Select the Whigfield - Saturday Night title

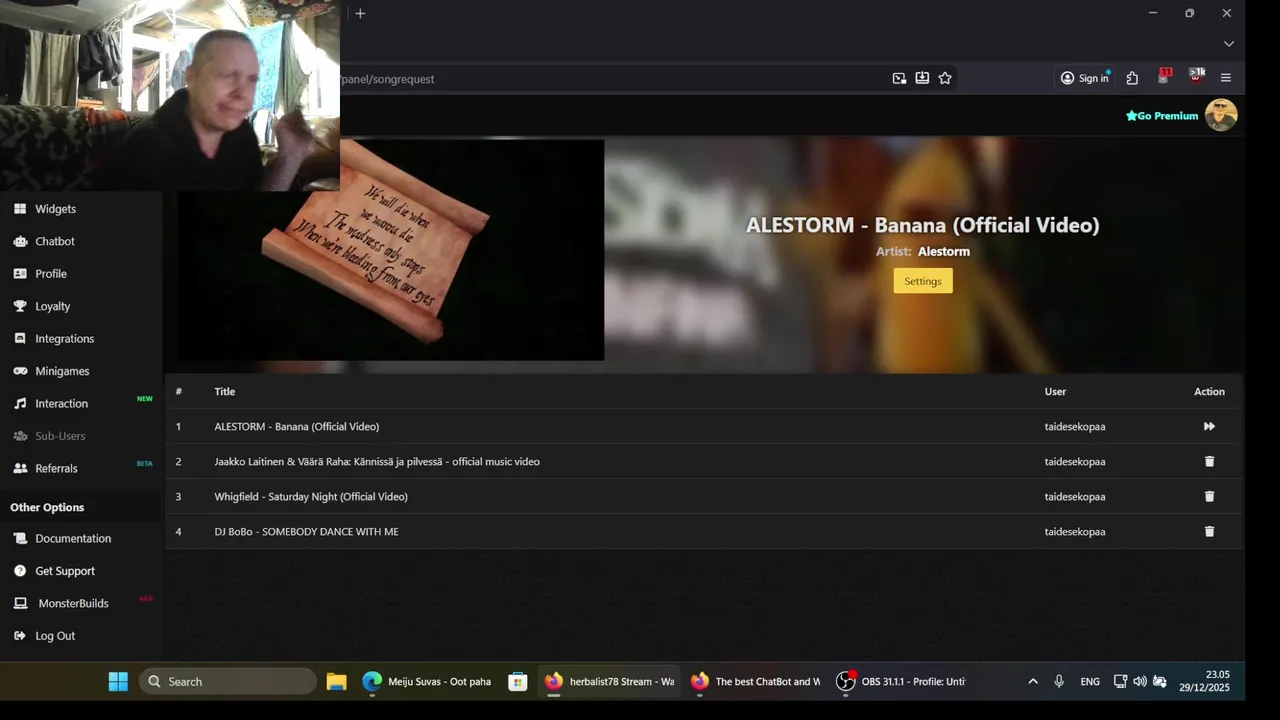(x=311, y=496)
